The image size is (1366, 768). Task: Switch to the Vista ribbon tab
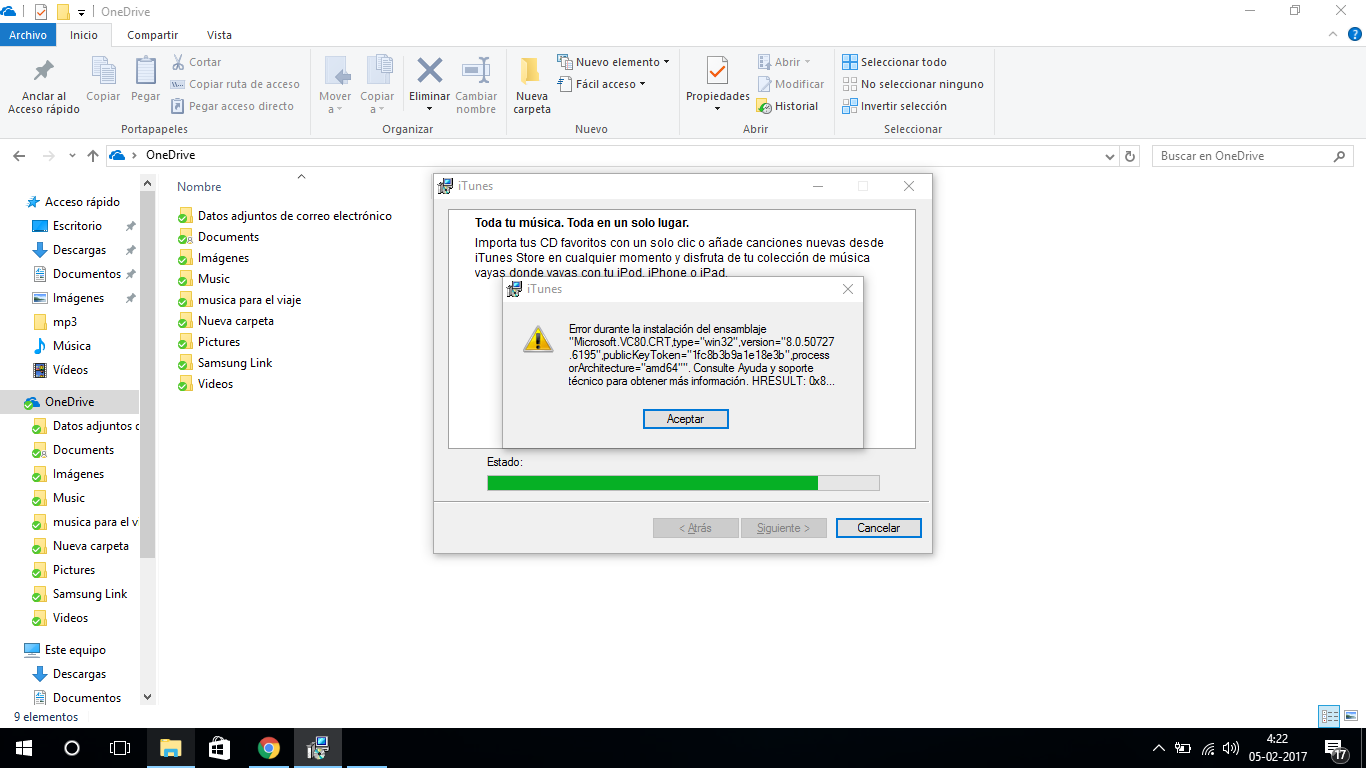pyautogui.click(x=219, y=35)
